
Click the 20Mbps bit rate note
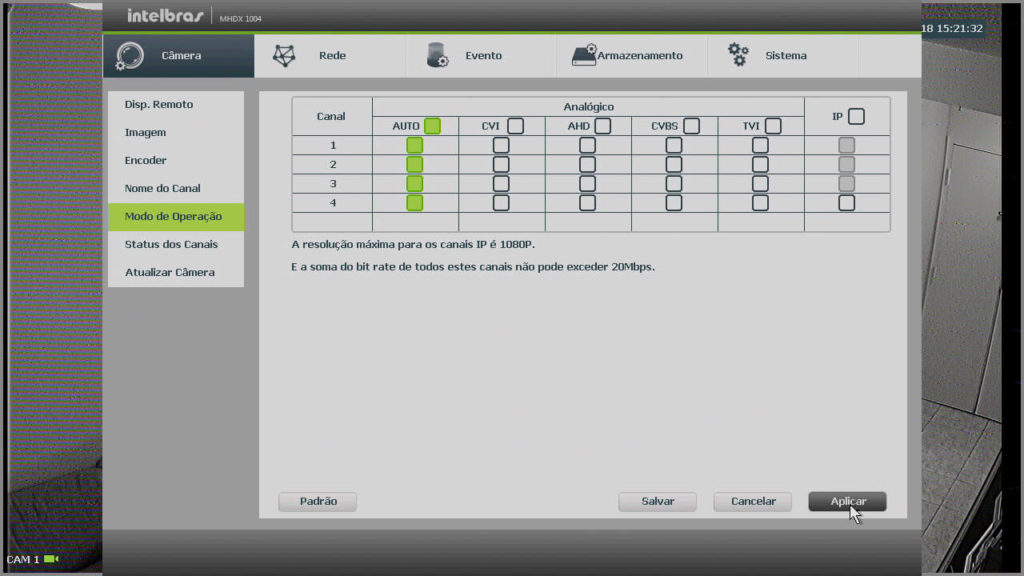[473, 266]
